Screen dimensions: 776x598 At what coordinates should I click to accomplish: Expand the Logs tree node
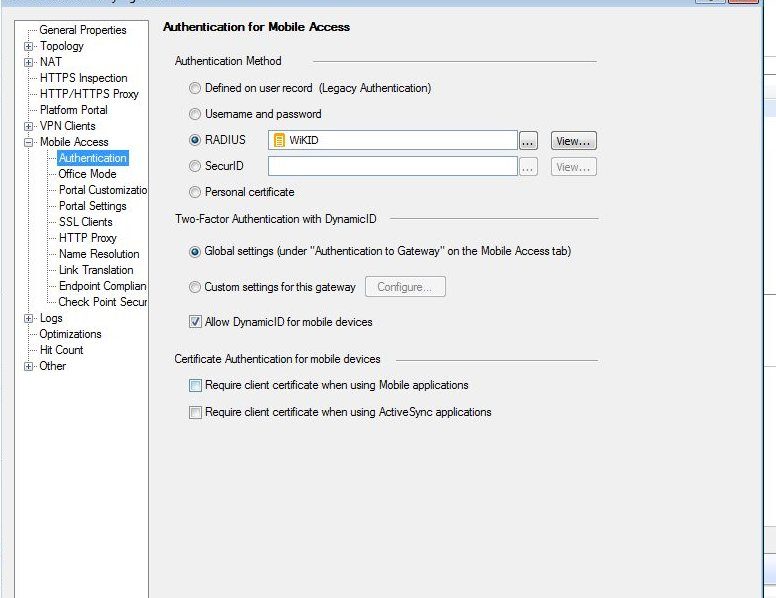tap(29, 318)
